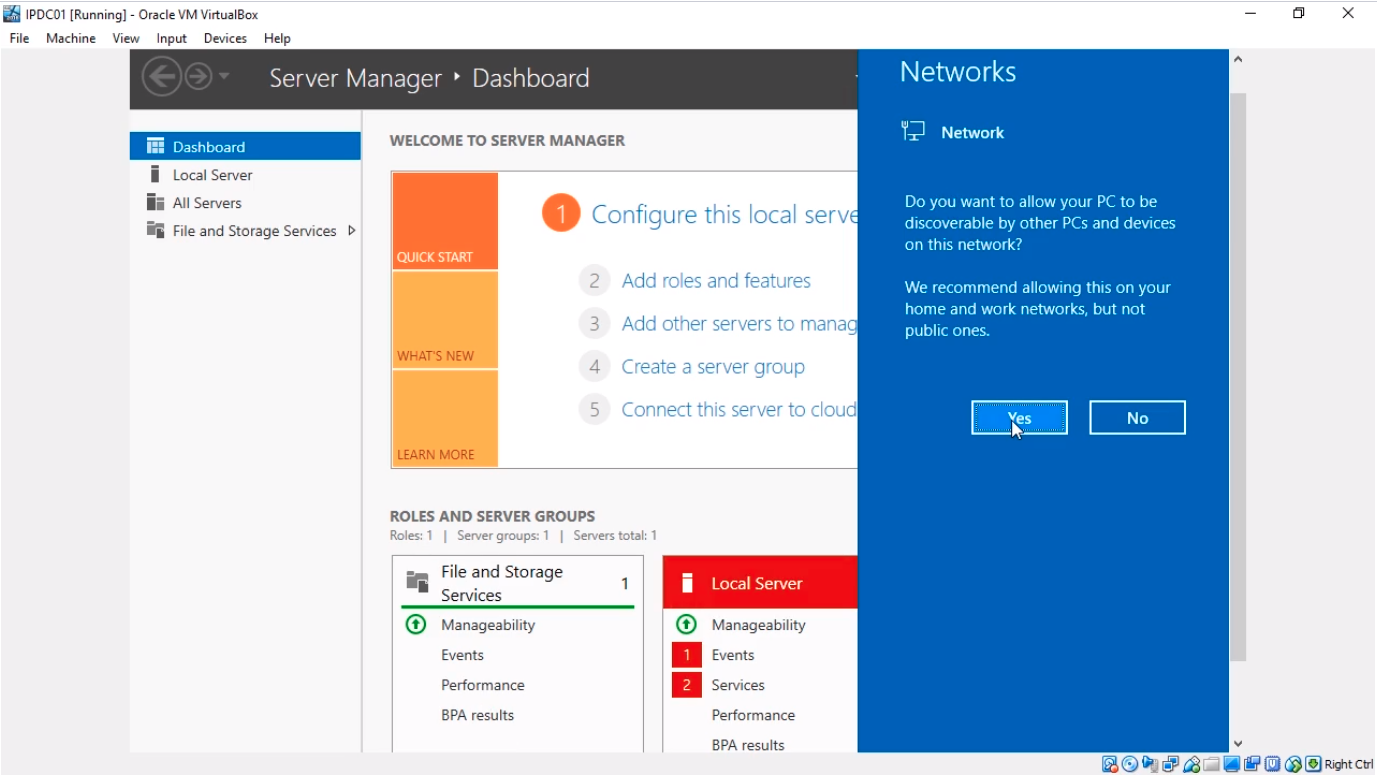Open the WHAT'S NEW tile
1377x777 pixels.
[445, 320]
